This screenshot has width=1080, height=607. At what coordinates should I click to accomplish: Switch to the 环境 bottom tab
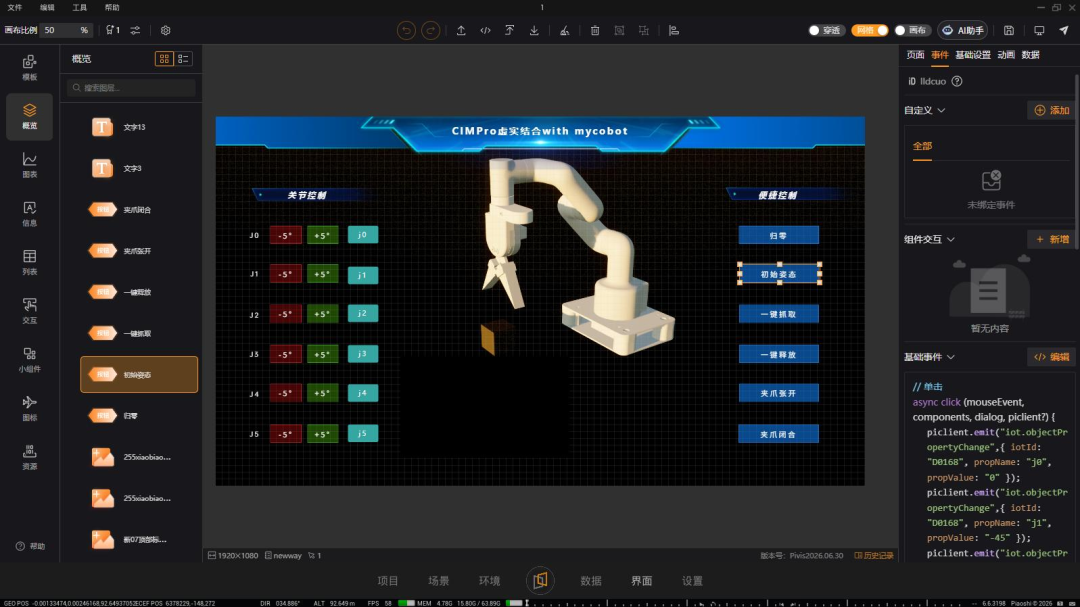pos(489,581)
